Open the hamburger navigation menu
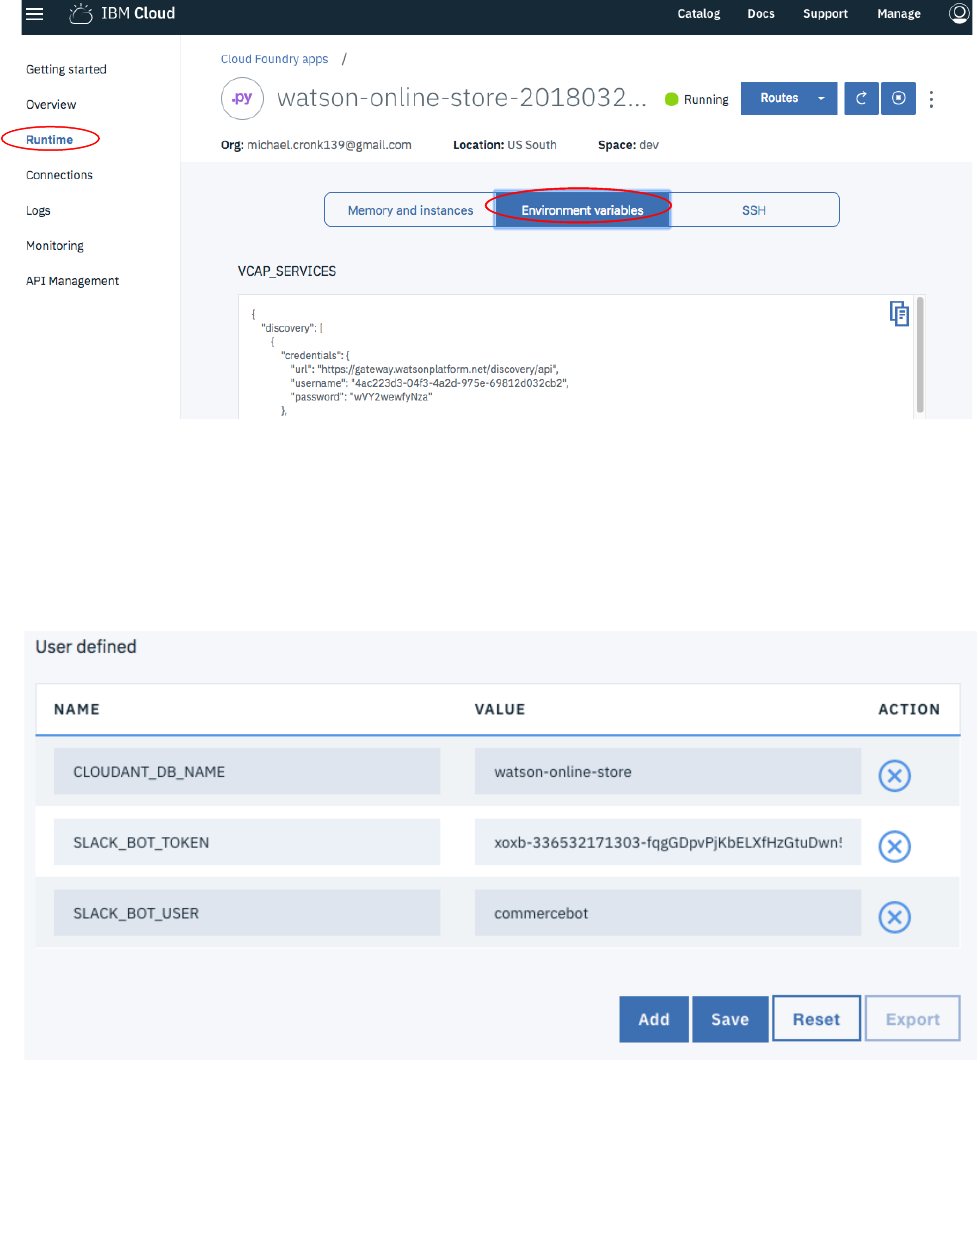This screenshot has width=977, height=1259. pos(34,14)
